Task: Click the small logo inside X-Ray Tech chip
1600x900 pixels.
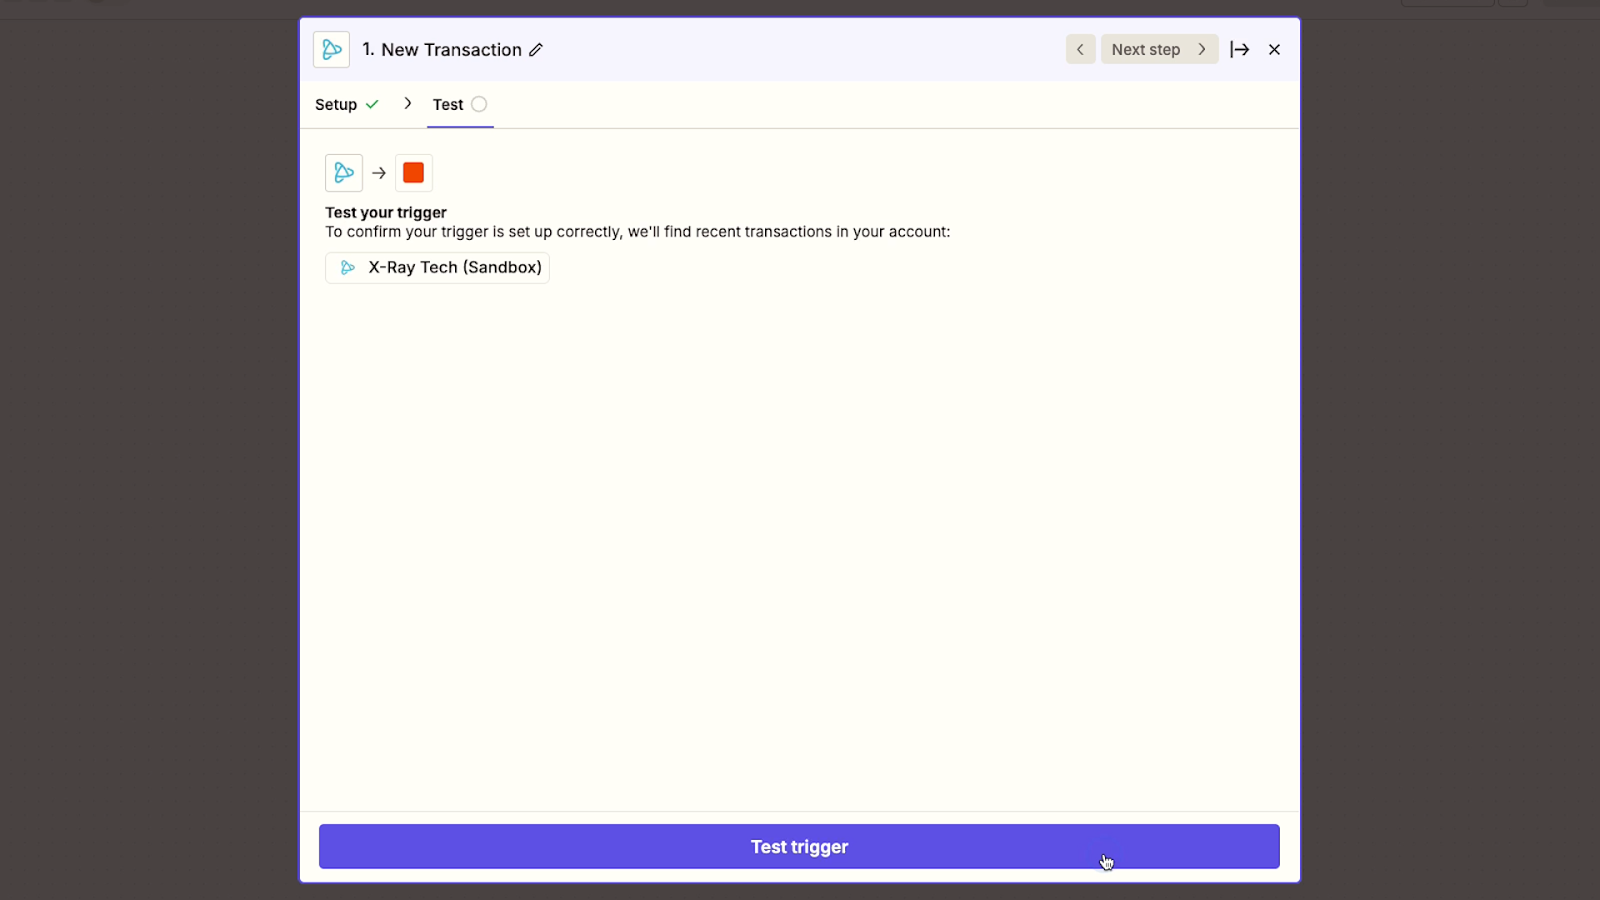Action: coord(347,268)
